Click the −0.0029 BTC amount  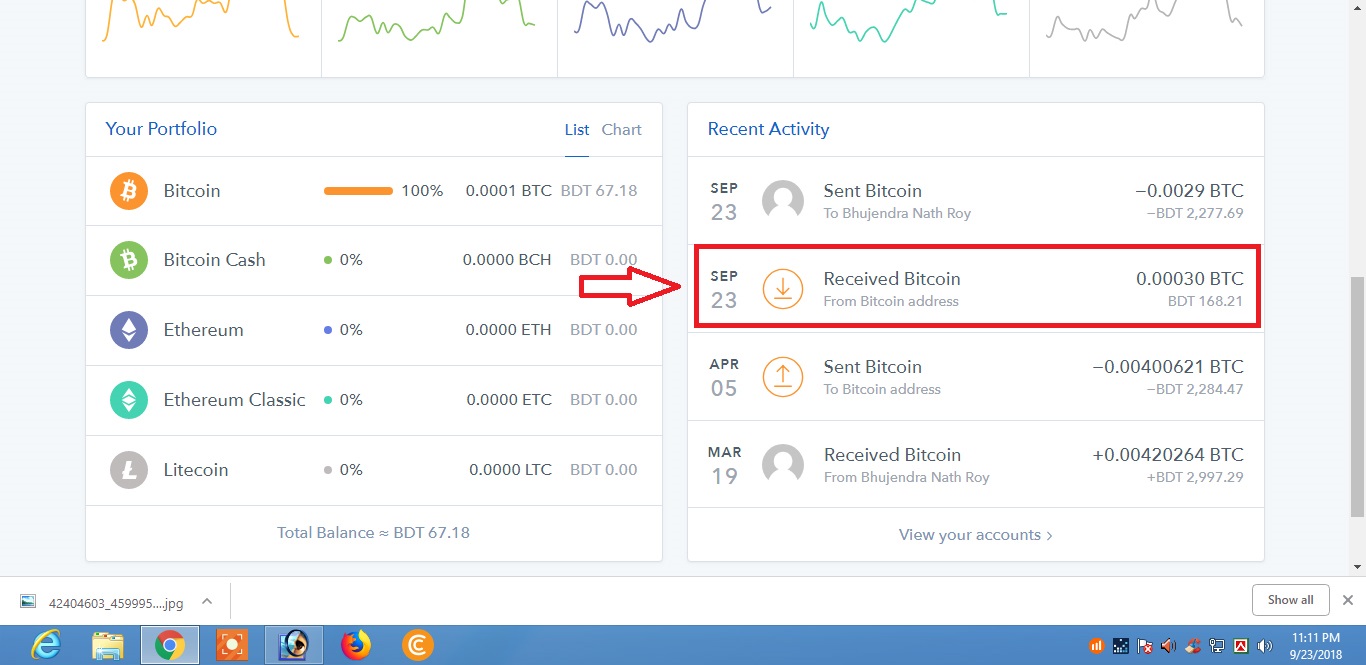[1190, 191]
